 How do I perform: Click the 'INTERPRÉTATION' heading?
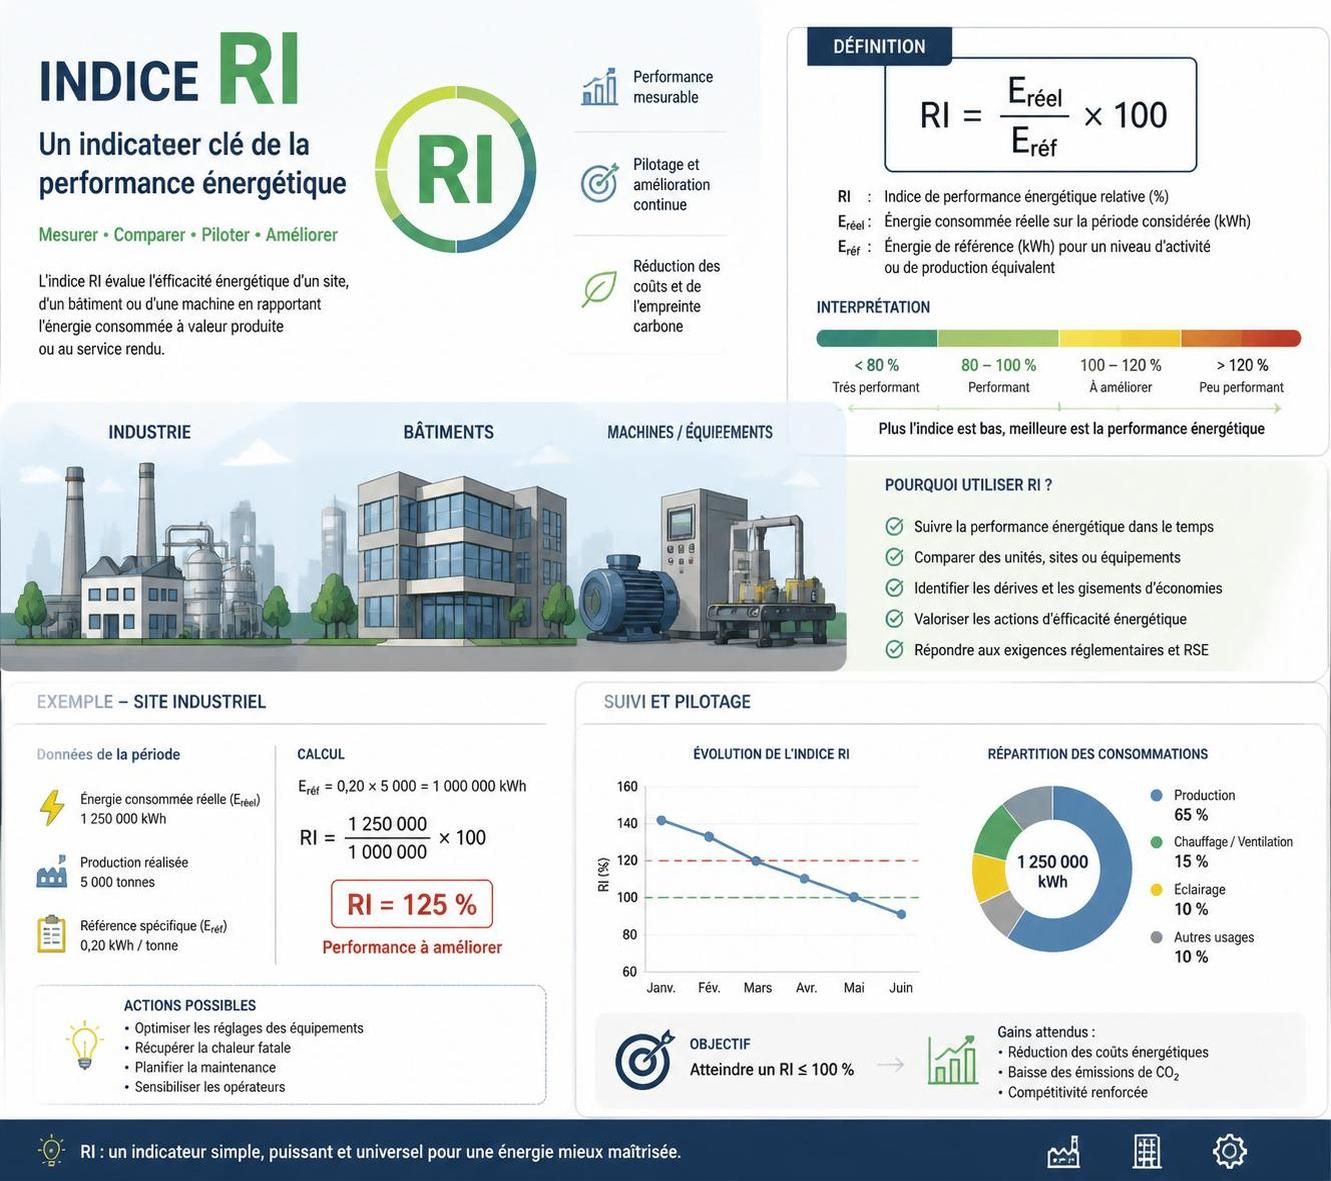pos(873,307)
